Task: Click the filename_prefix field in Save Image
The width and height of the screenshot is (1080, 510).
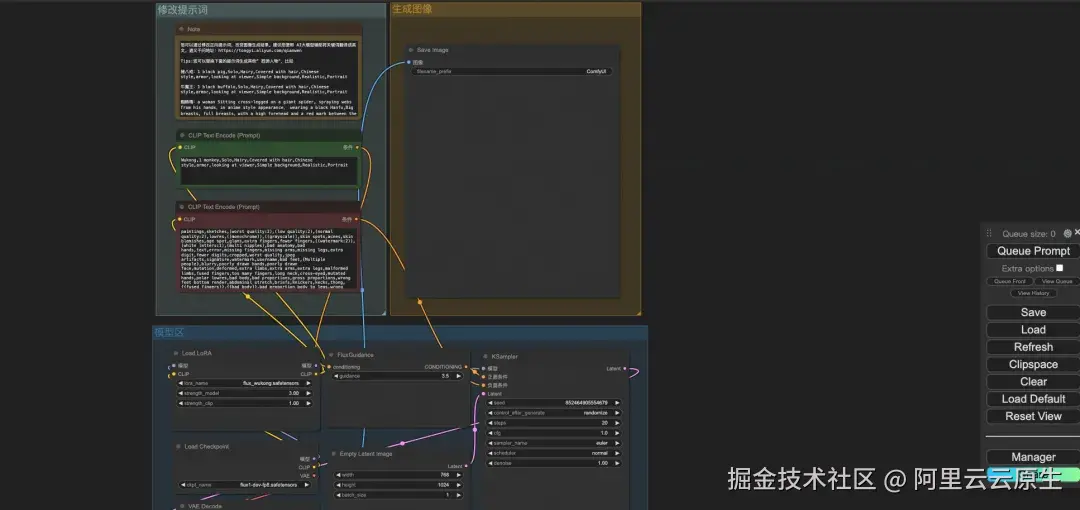Action: coord(512,71)
